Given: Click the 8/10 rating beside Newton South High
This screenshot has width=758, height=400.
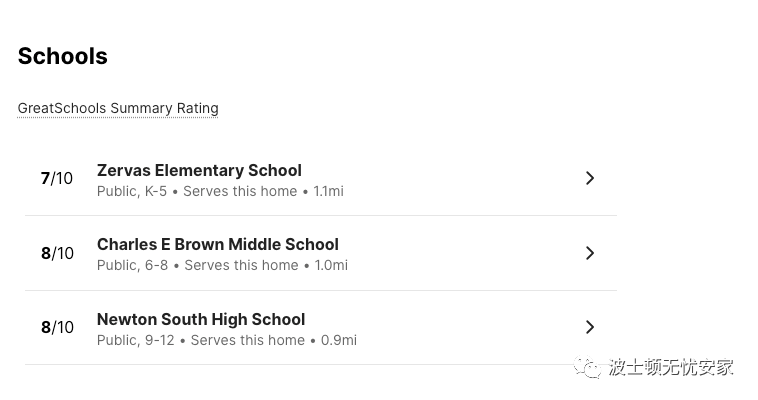Looking at the screenshot, I should coord(57,327).
